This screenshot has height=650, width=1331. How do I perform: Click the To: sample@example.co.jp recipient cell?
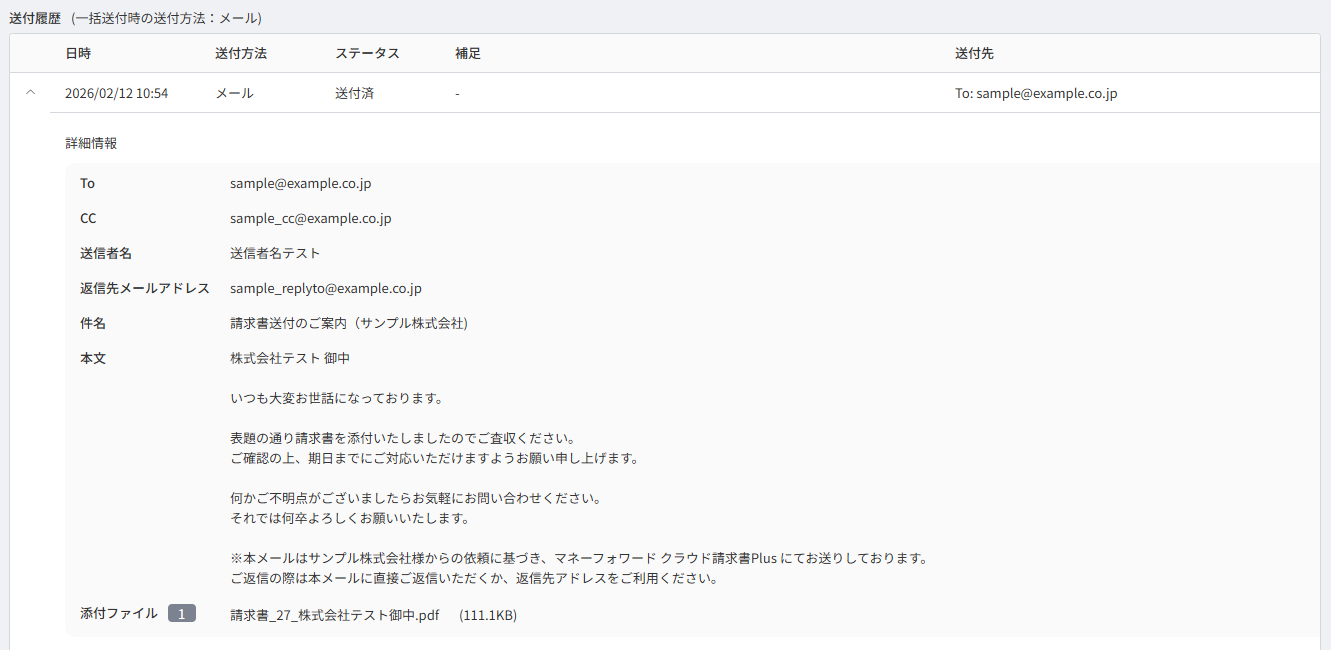point(1036,93)
